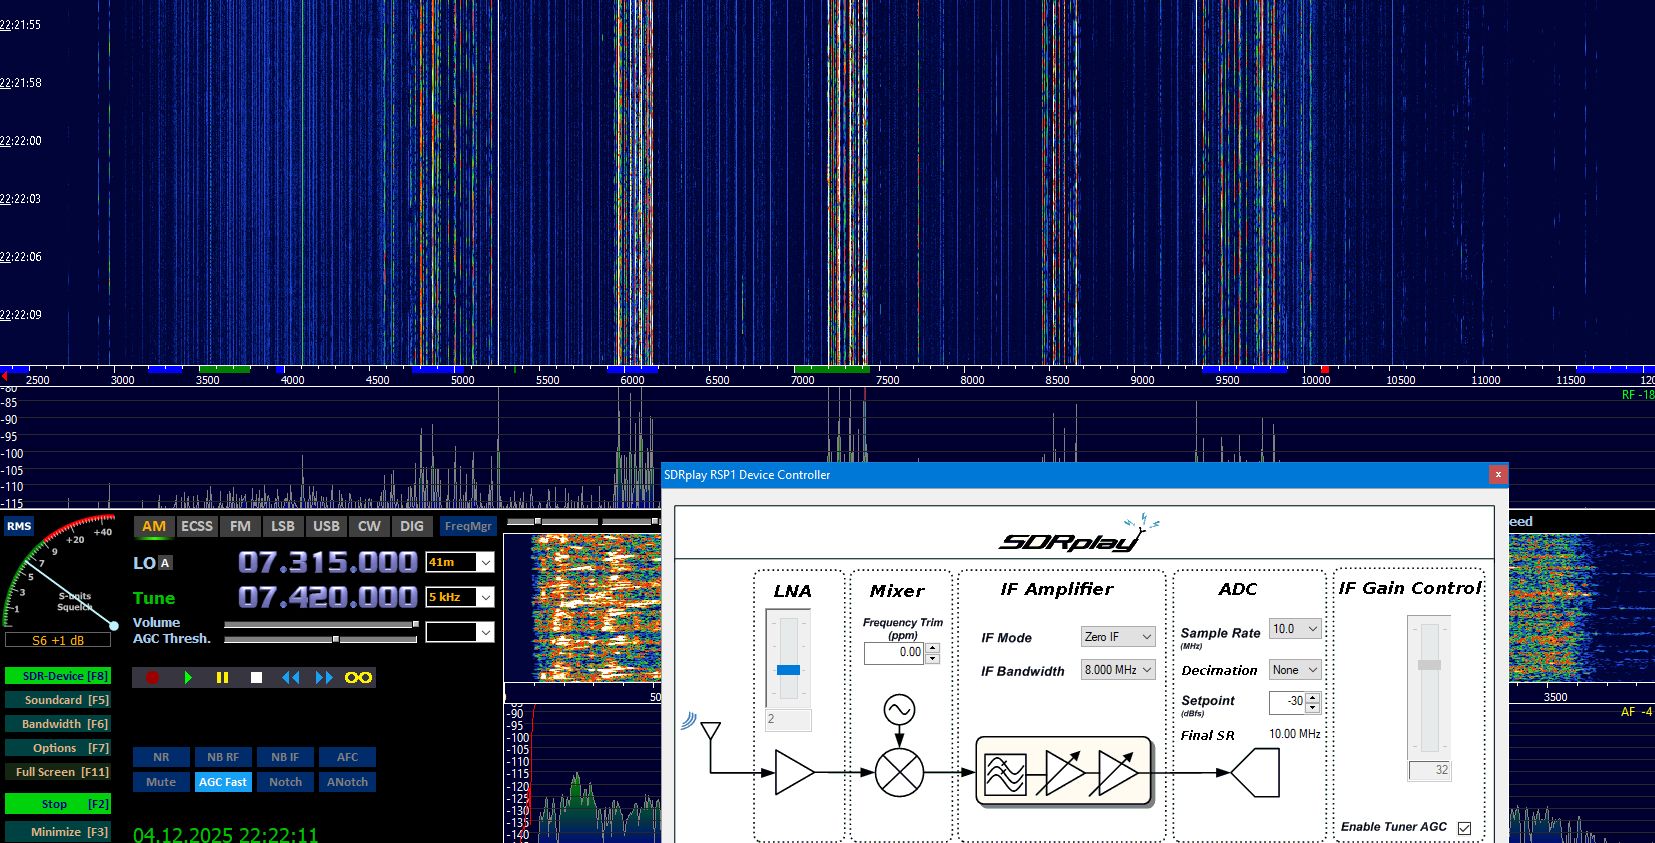Enable the yellow loop playback icon

pyautogui.click(x=358, y=678)
